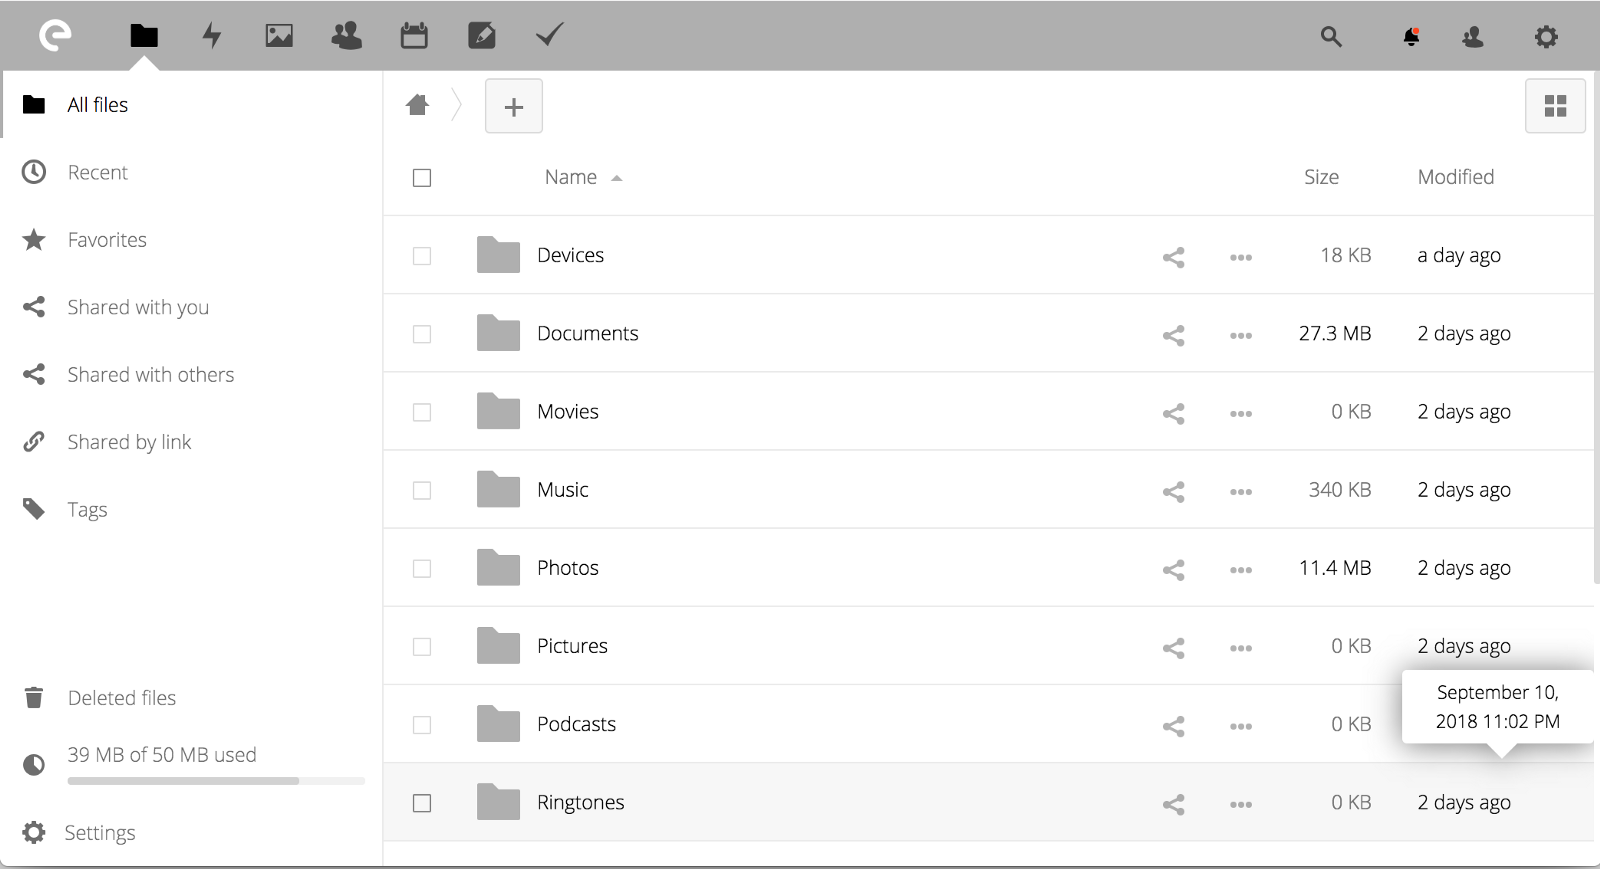
Task: Open the notifications bell
Action: click(1411, 37)
